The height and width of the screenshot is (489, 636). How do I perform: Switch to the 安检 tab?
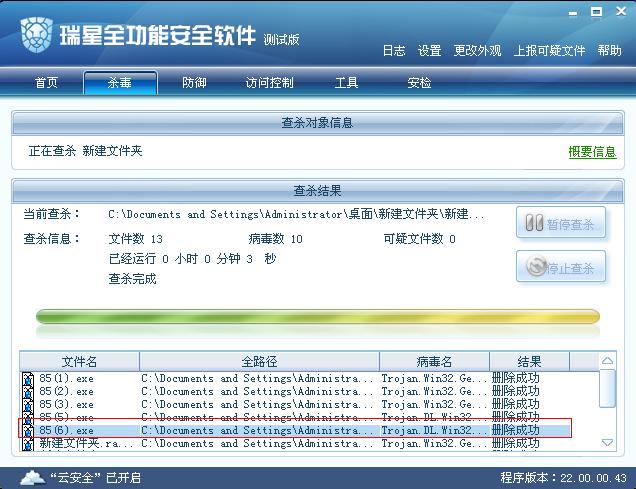click(x=419, y=83)
